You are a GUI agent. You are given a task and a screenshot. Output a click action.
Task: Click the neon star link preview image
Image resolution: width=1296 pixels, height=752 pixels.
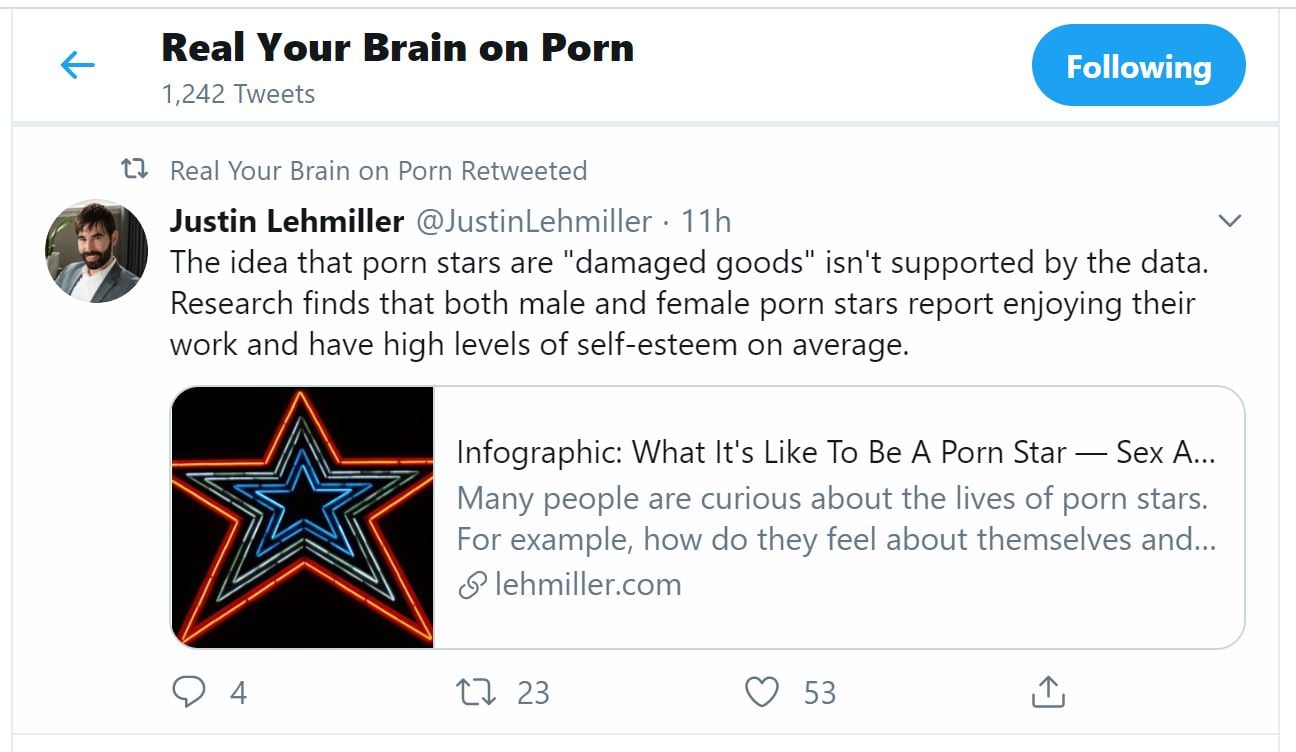click(303, 518)
